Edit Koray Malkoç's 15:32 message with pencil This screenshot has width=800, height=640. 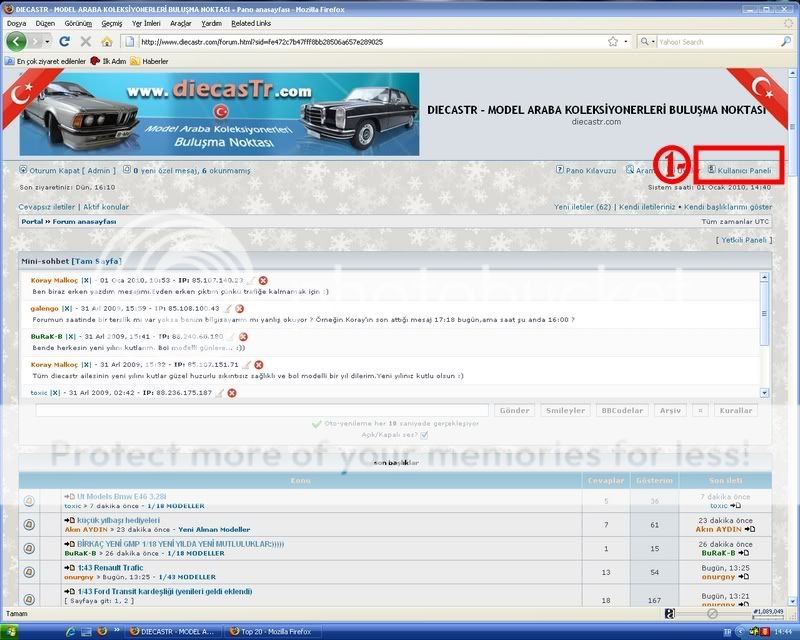[247, 365]
